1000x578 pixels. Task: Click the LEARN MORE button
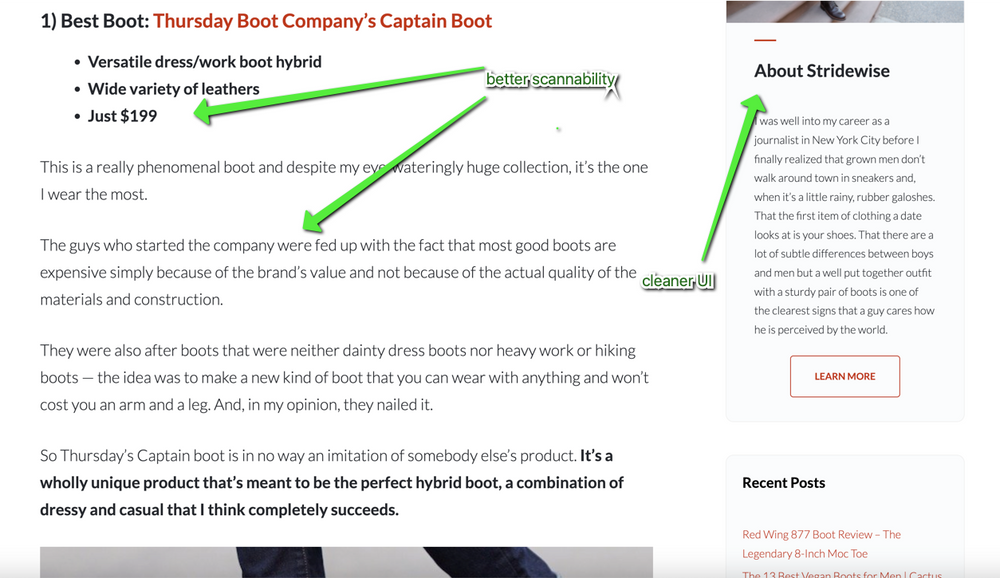[x=844, y=376]
